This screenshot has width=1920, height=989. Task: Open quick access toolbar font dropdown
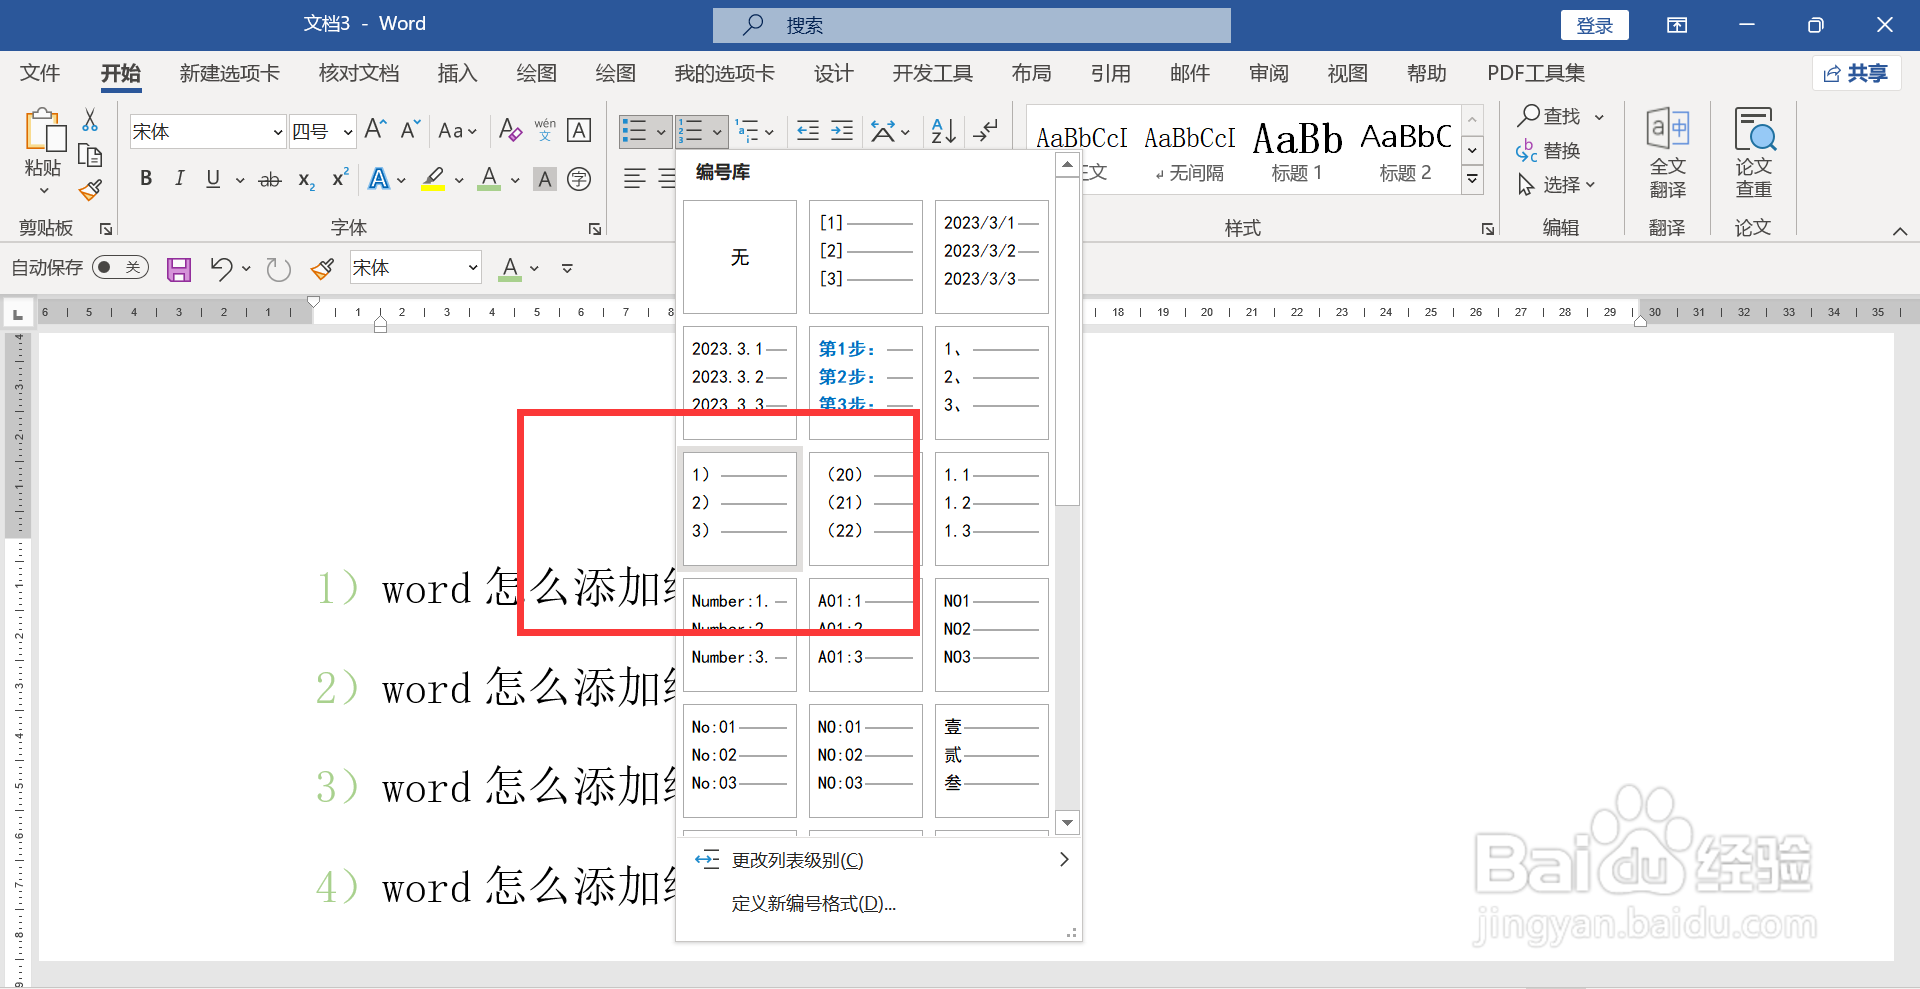[473, 267]
